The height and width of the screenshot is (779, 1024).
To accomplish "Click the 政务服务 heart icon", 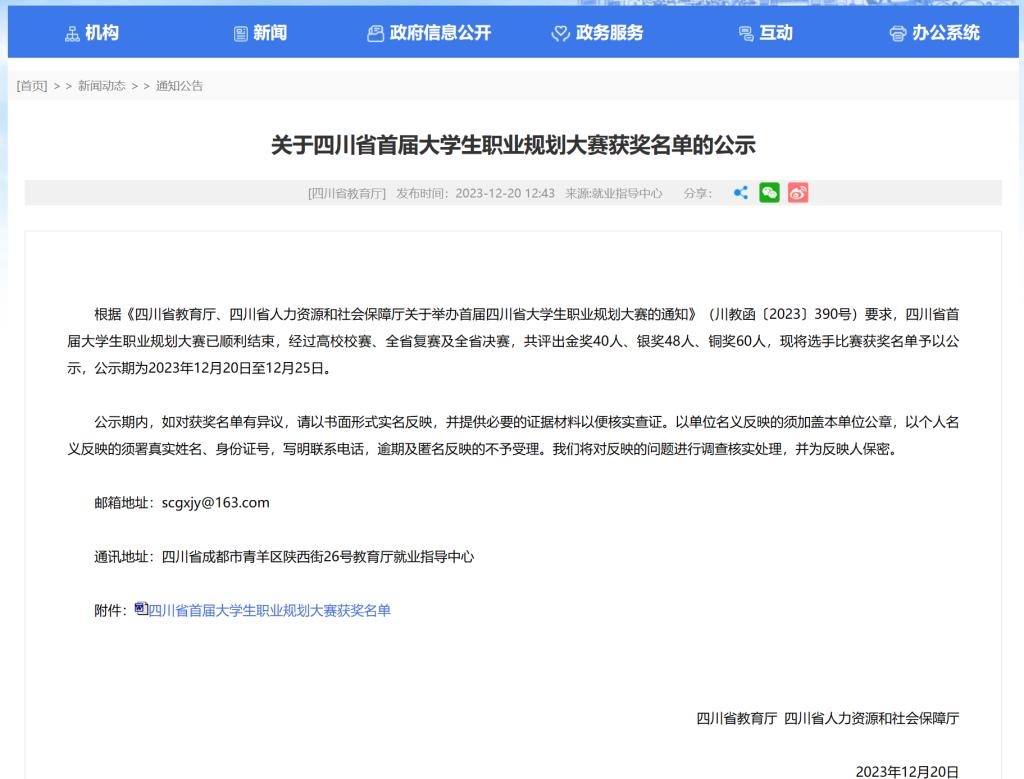I will (x=560, y=33).
